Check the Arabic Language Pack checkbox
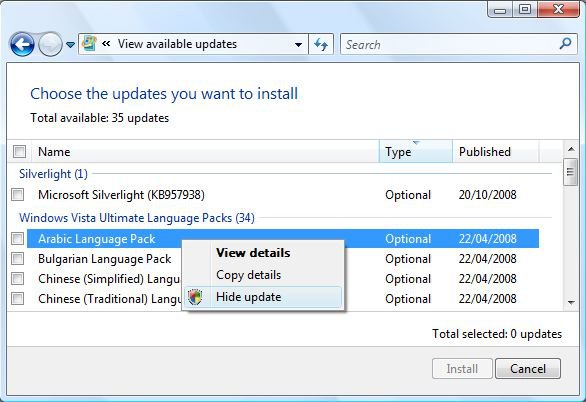Viewport: 586px width, 402px height. pos(18,238)
